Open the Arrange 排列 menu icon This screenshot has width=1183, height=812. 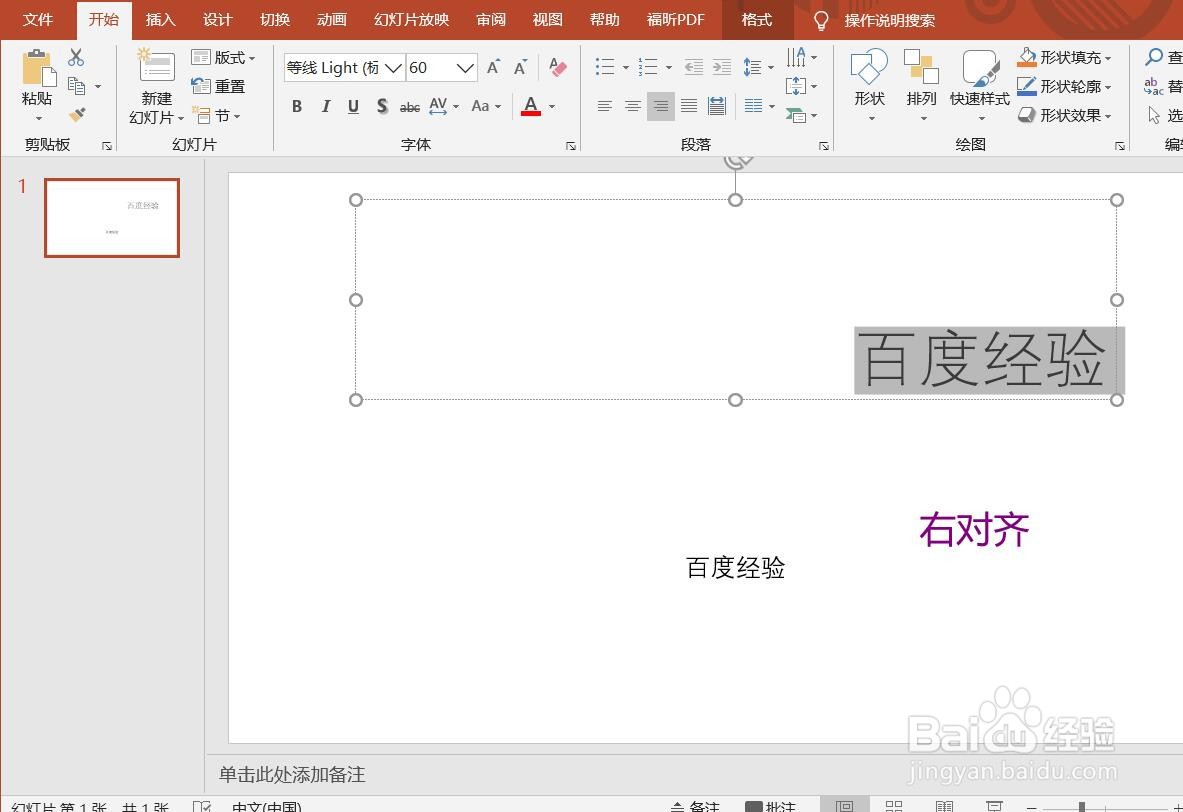pos(921,66)
